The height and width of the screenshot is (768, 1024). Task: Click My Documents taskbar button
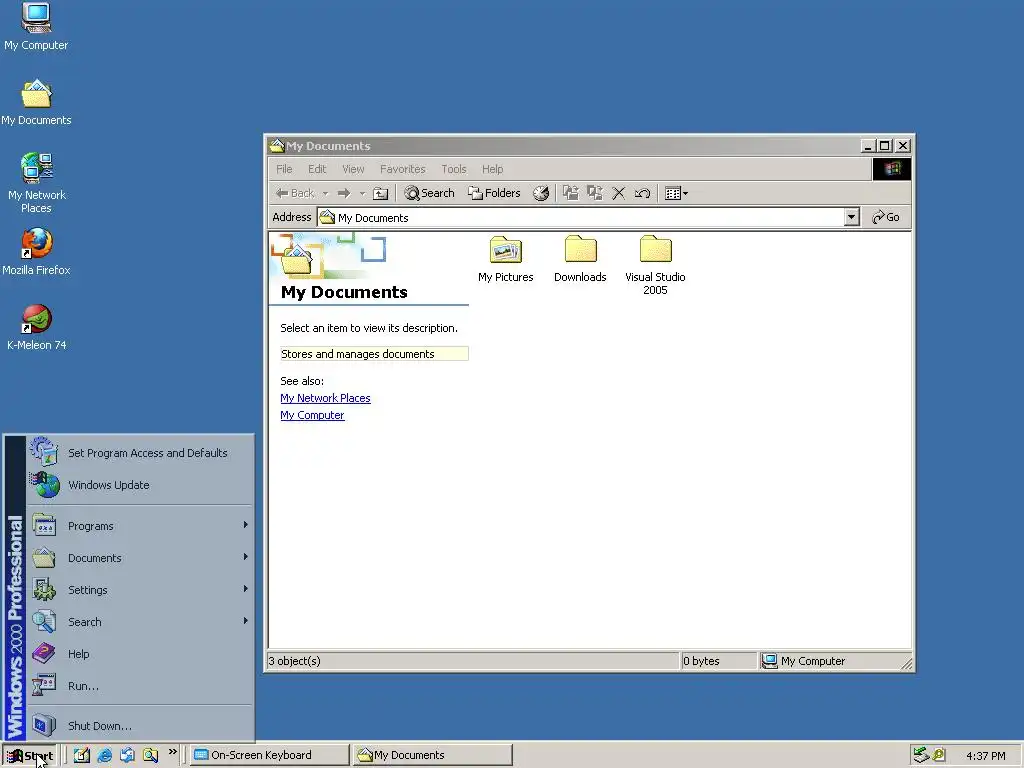[432, 755]
